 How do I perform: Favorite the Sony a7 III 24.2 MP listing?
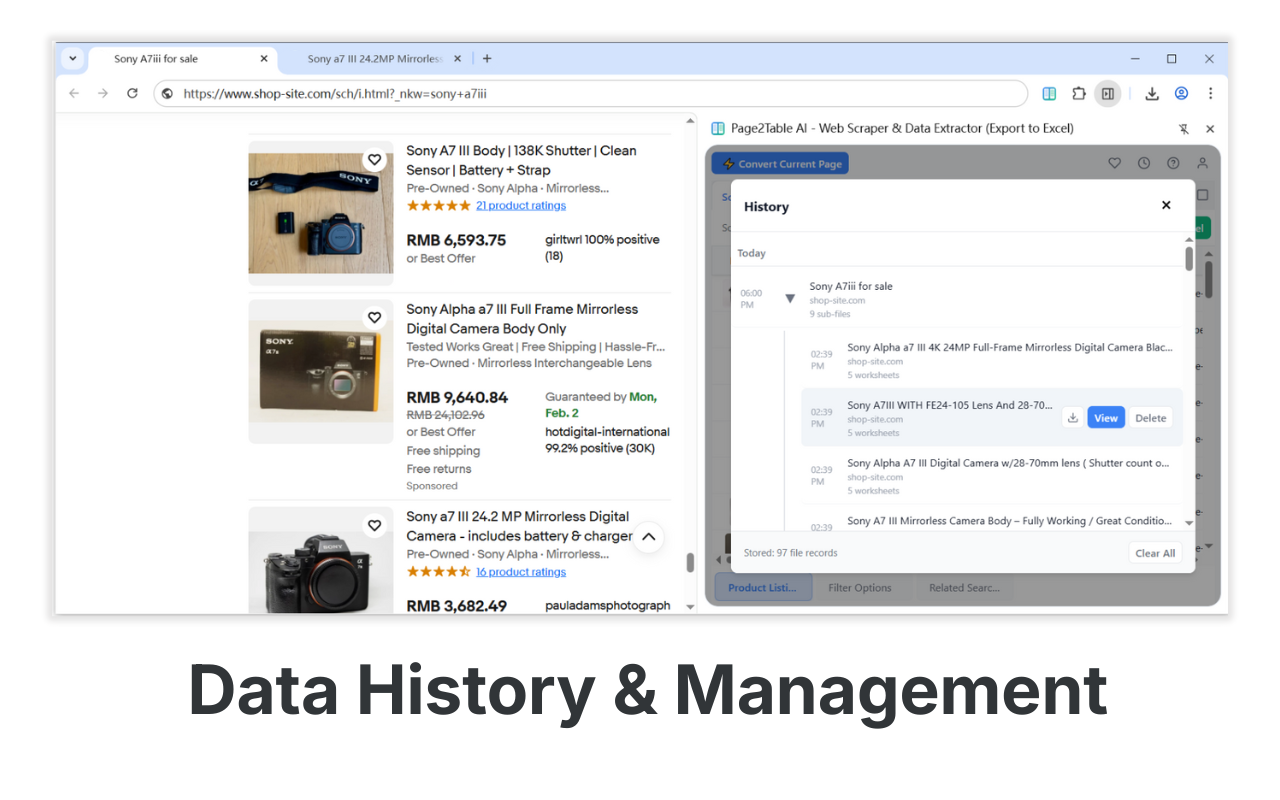tap(374, 525)
